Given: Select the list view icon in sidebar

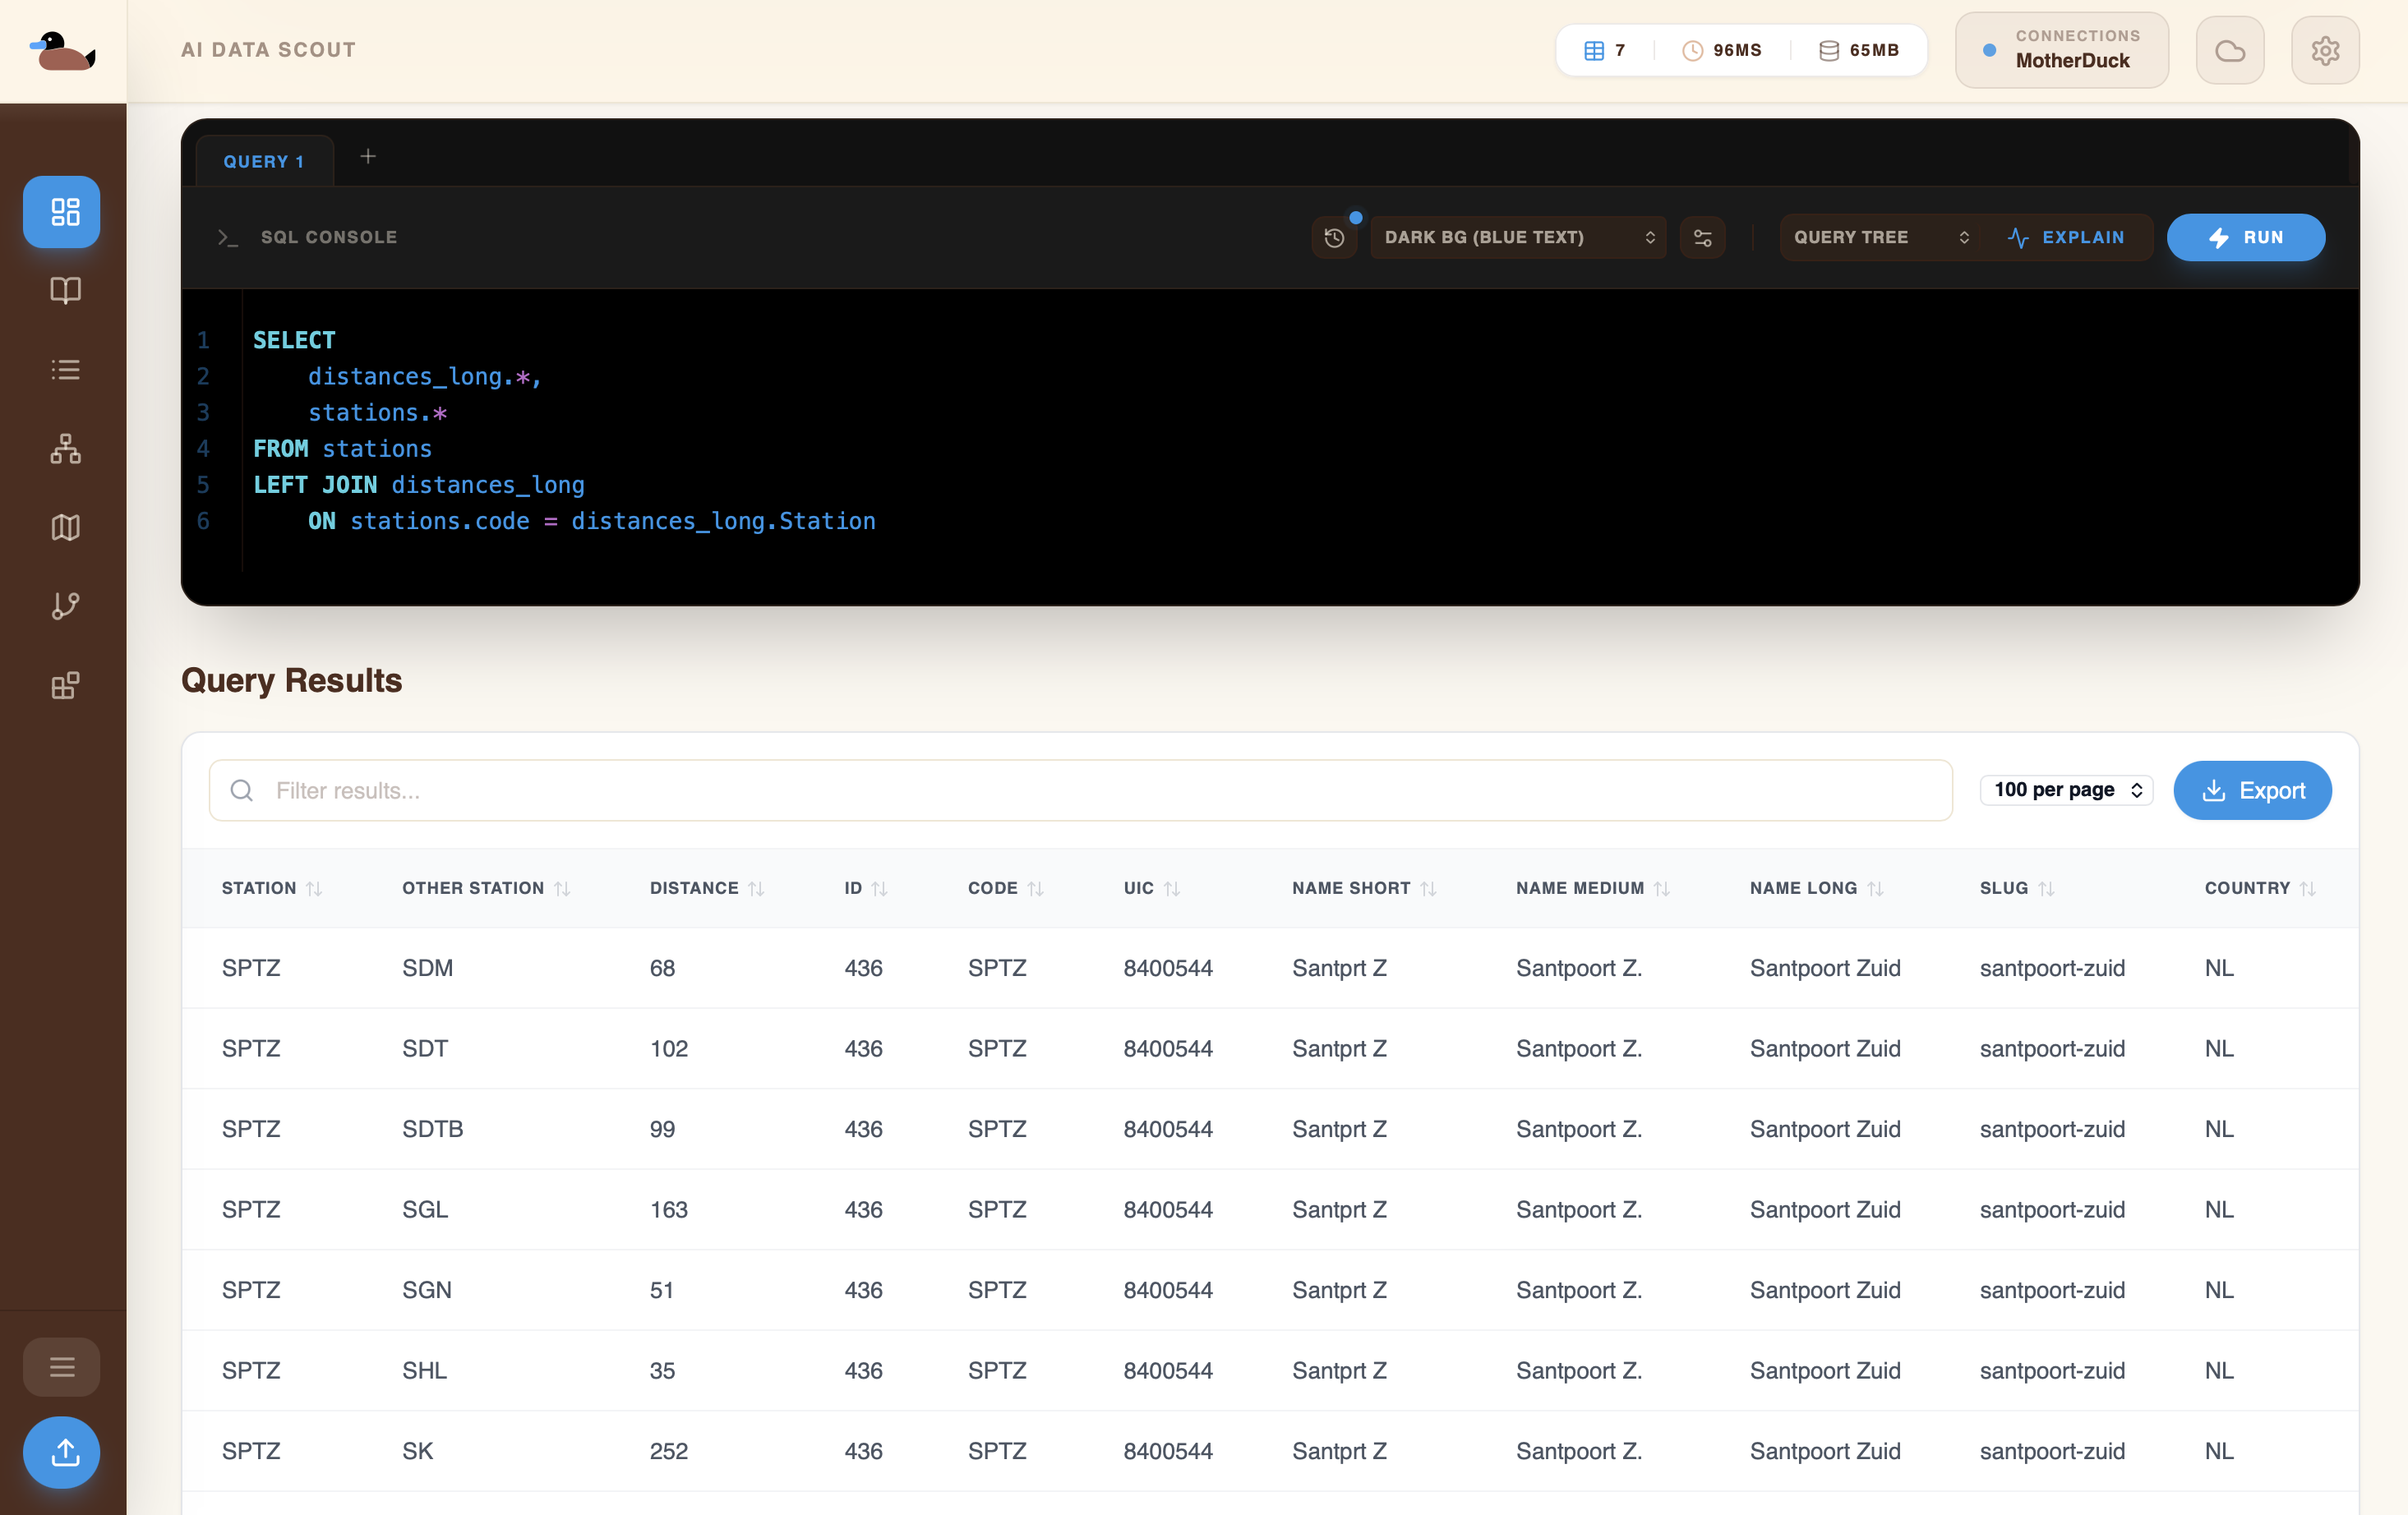Looking at the screenshot, I should [64, 369].
